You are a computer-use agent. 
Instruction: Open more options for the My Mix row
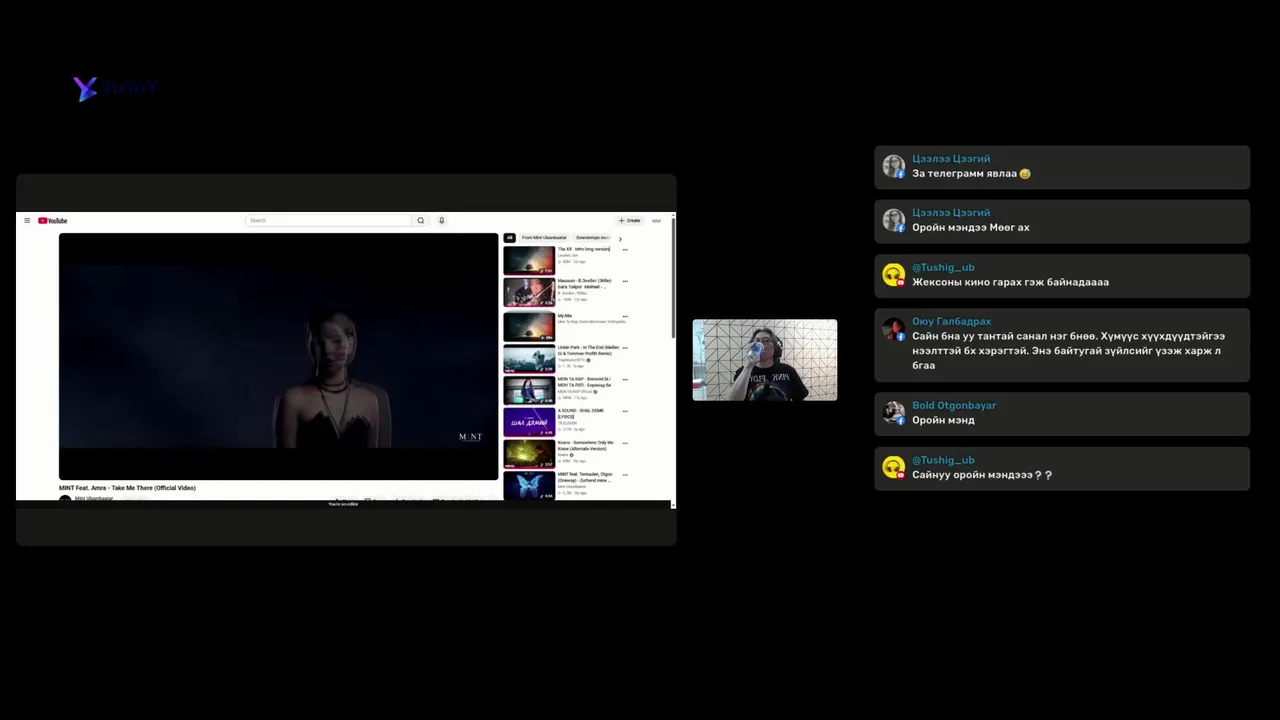625,317
